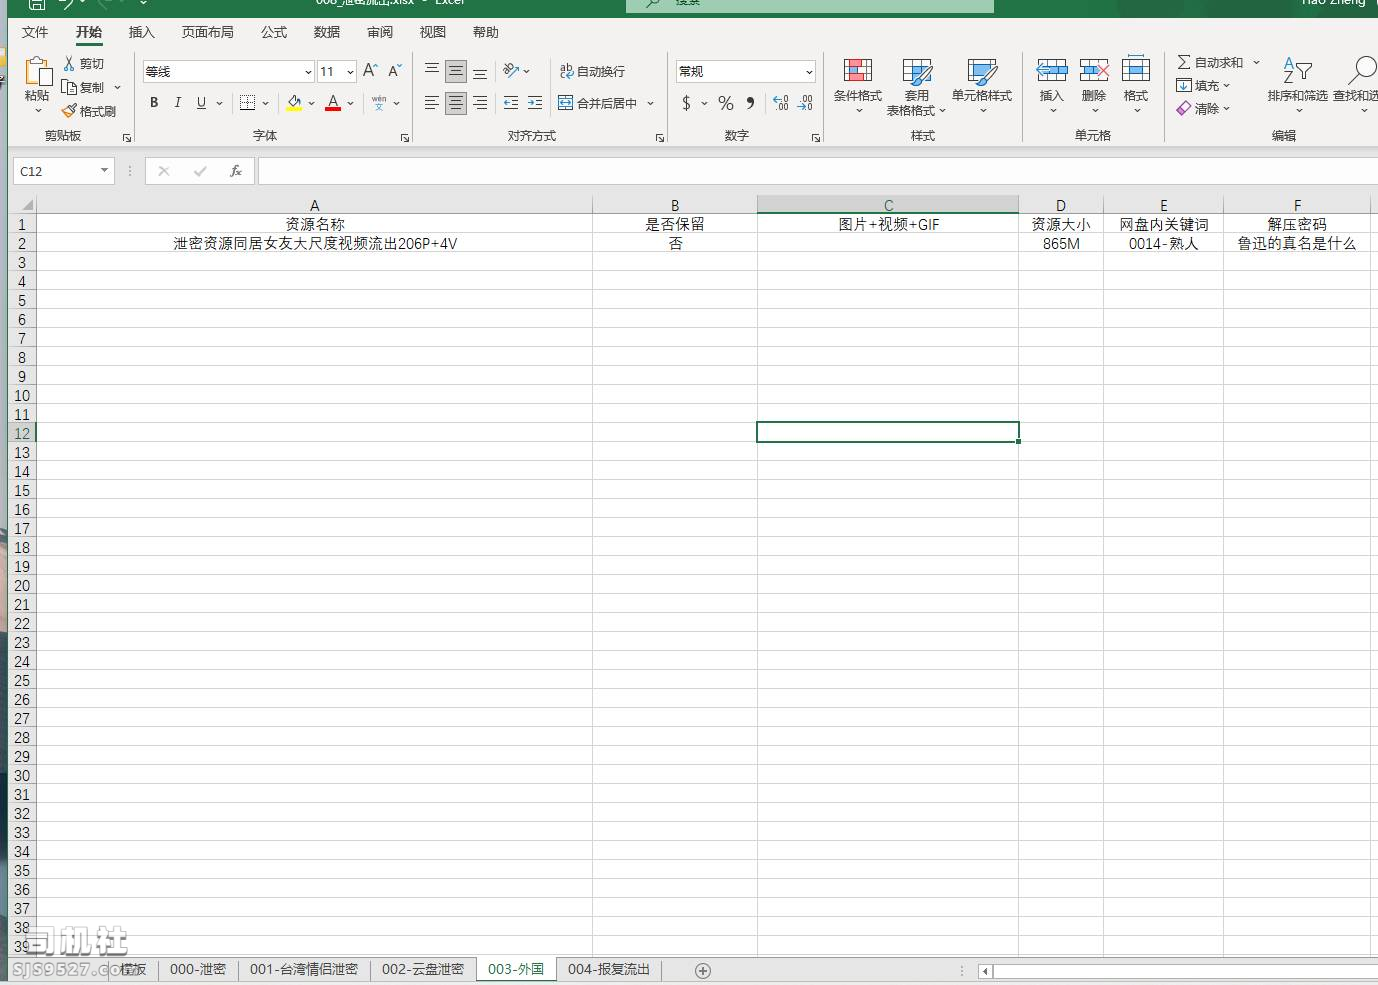
Task: Expand the borders dropdown arrow
Action: coord(265,103)
